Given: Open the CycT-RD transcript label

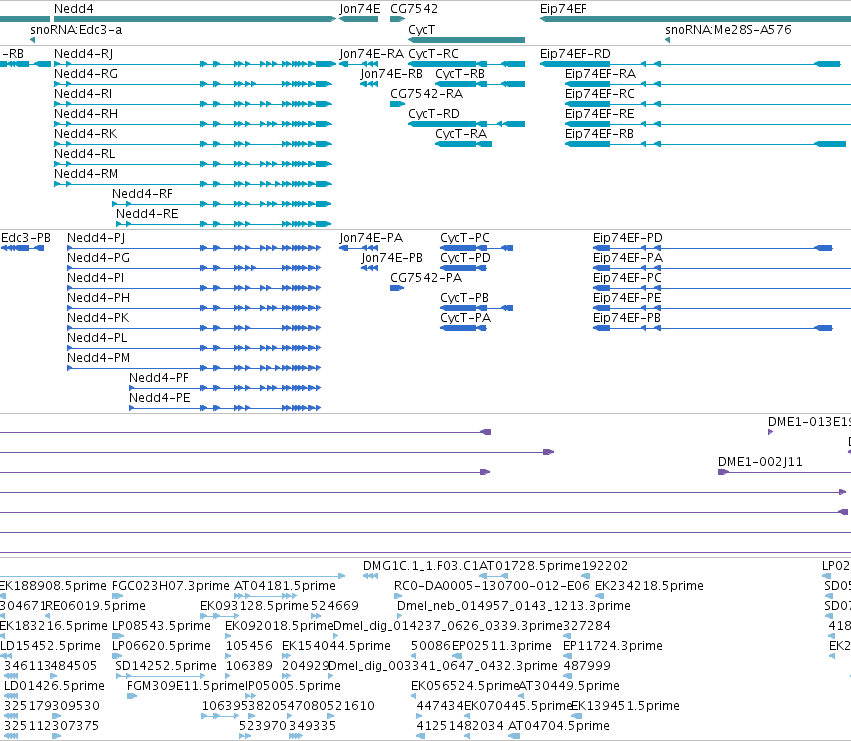Looking at the screenshot, I should (x=434, y=114).
